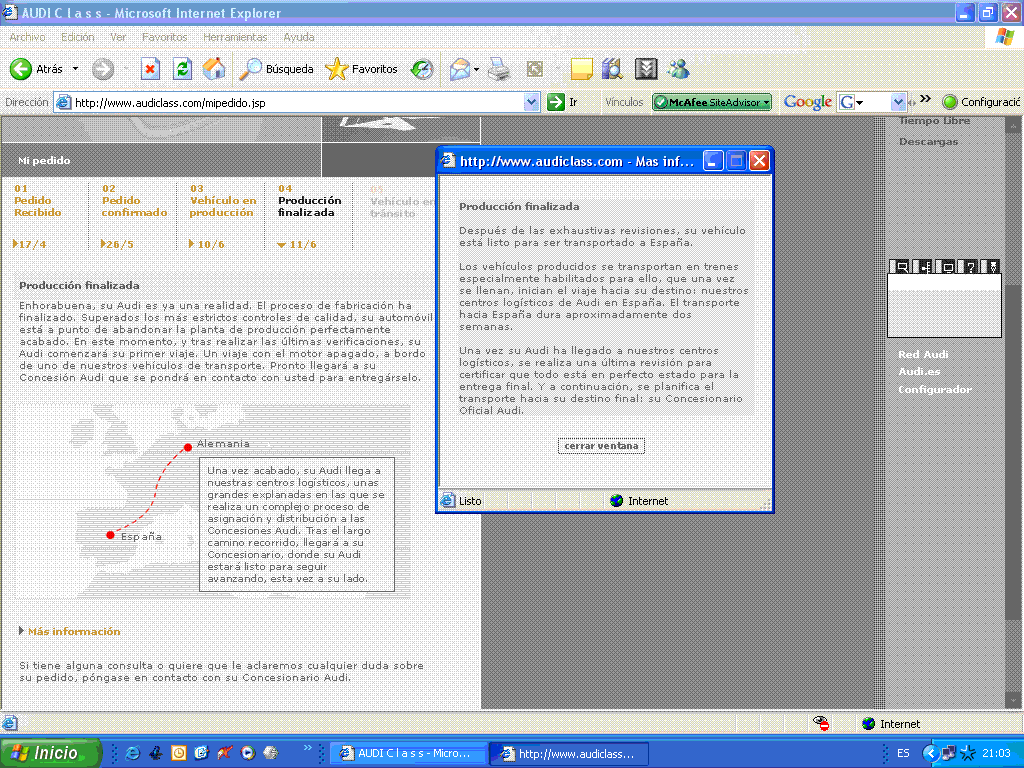Screen dimensions: 1024x768
Task: Select step 03 Vehículo en producción
Action: tap(223, 200)
